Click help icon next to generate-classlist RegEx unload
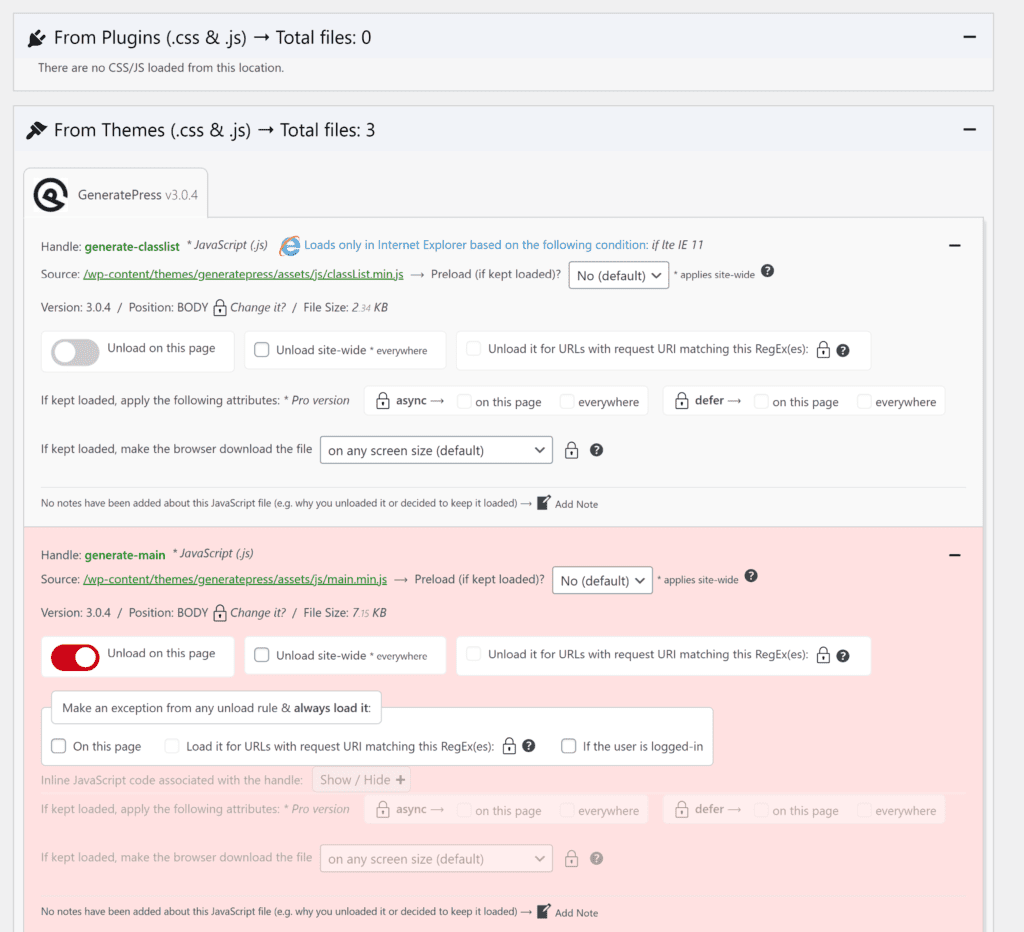This screenshot has width=1024, height=932. tap(843, 351)
